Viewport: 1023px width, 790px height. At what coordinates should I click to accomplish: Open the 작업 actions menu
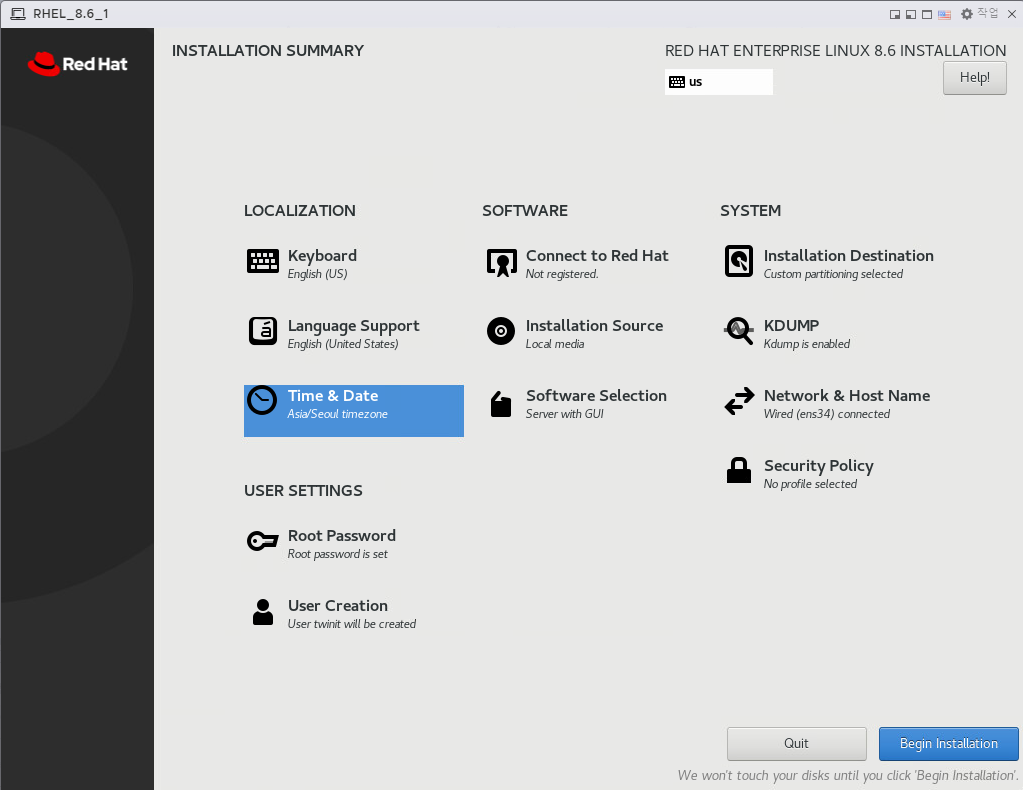987,13
